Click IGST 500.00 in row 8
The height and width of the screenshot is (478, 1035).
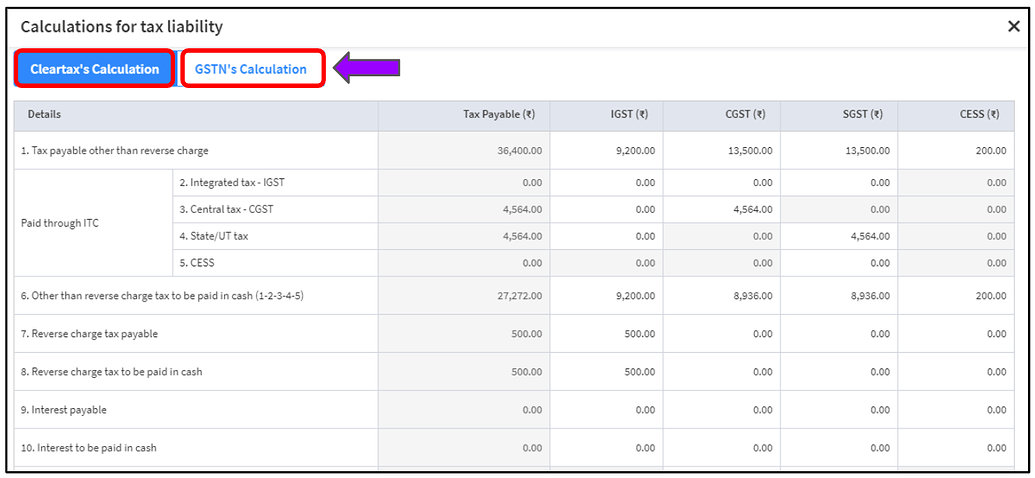(x=640, y=372)
